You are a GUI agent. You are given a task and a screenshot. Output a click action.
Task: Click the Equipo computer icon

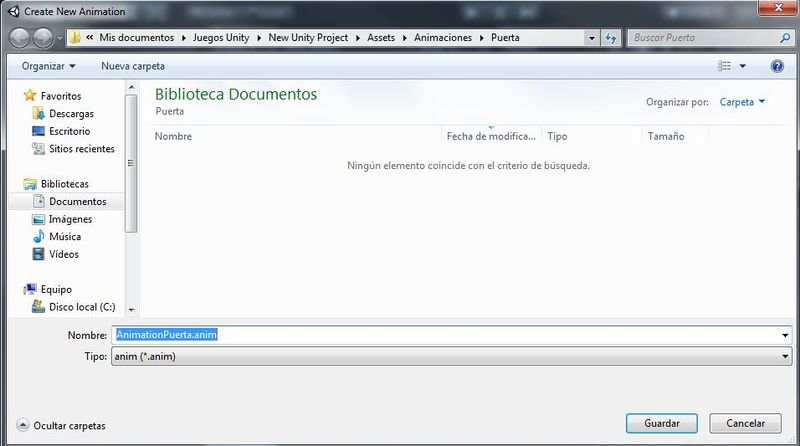pos(30,289)
